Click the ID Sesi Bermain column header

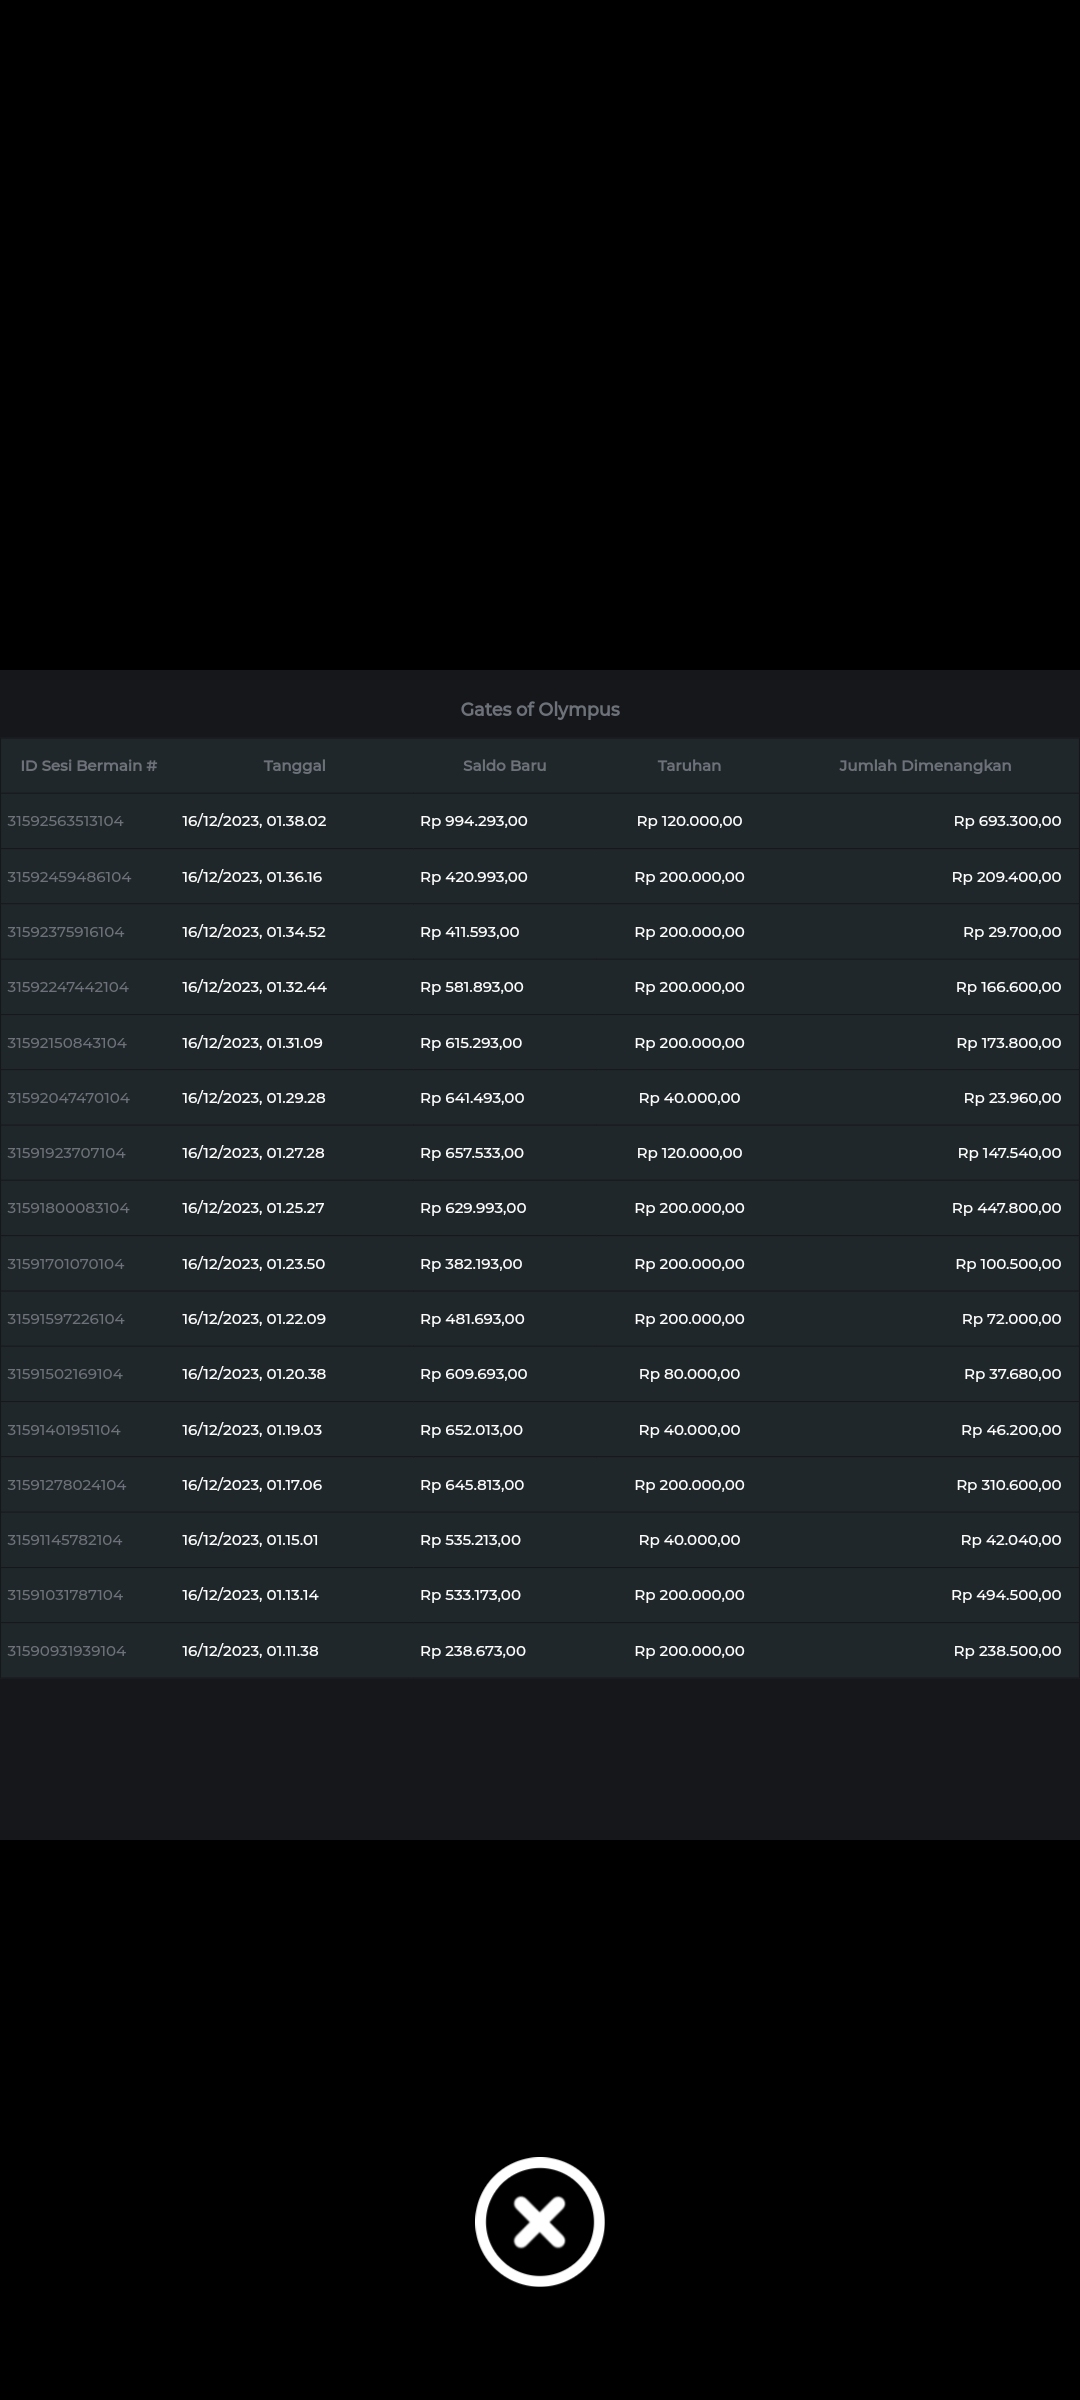[89, 765]
